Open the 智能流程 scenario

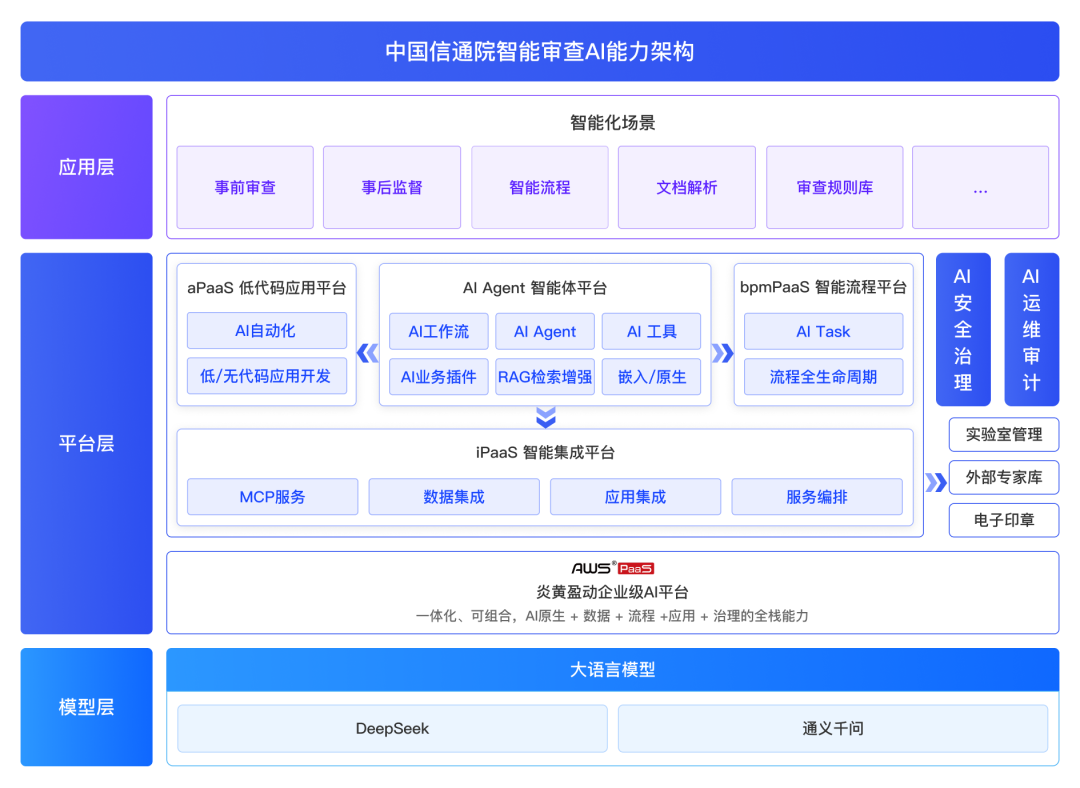click(x=539, y=188)
